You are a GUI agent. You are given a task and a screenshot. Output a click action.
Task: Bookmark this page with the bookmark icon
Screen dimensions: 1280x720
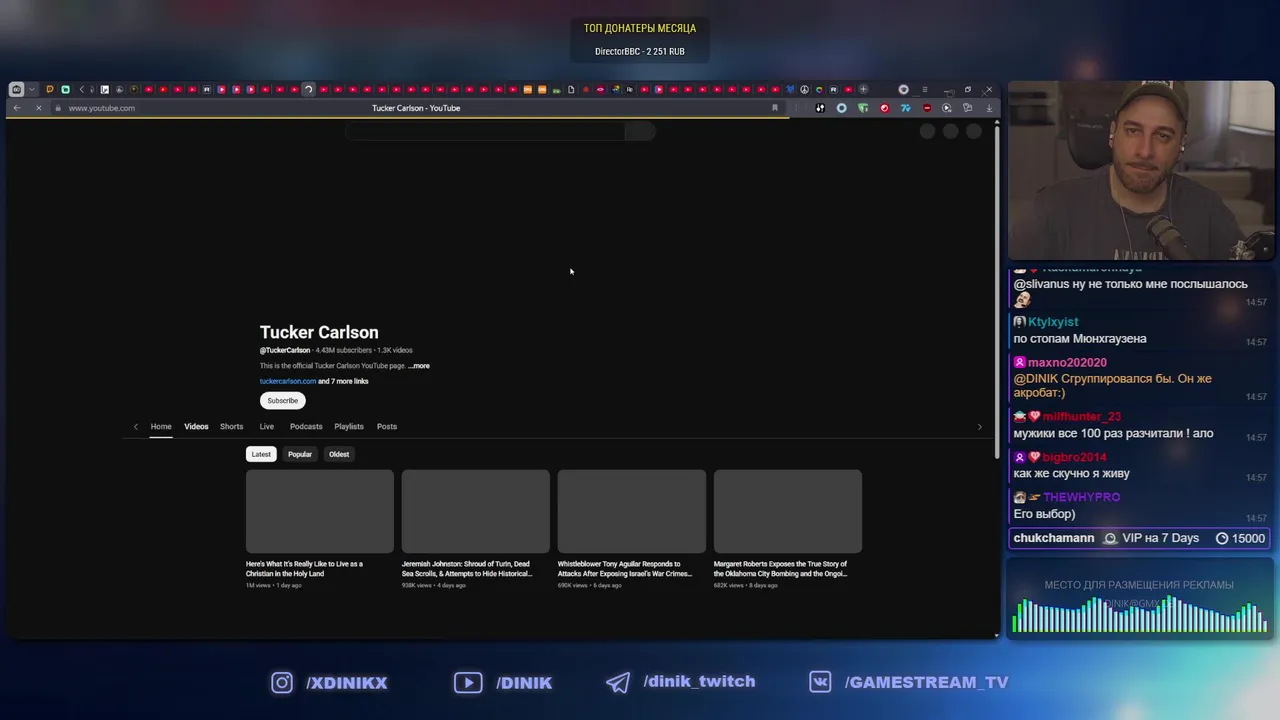775,108
